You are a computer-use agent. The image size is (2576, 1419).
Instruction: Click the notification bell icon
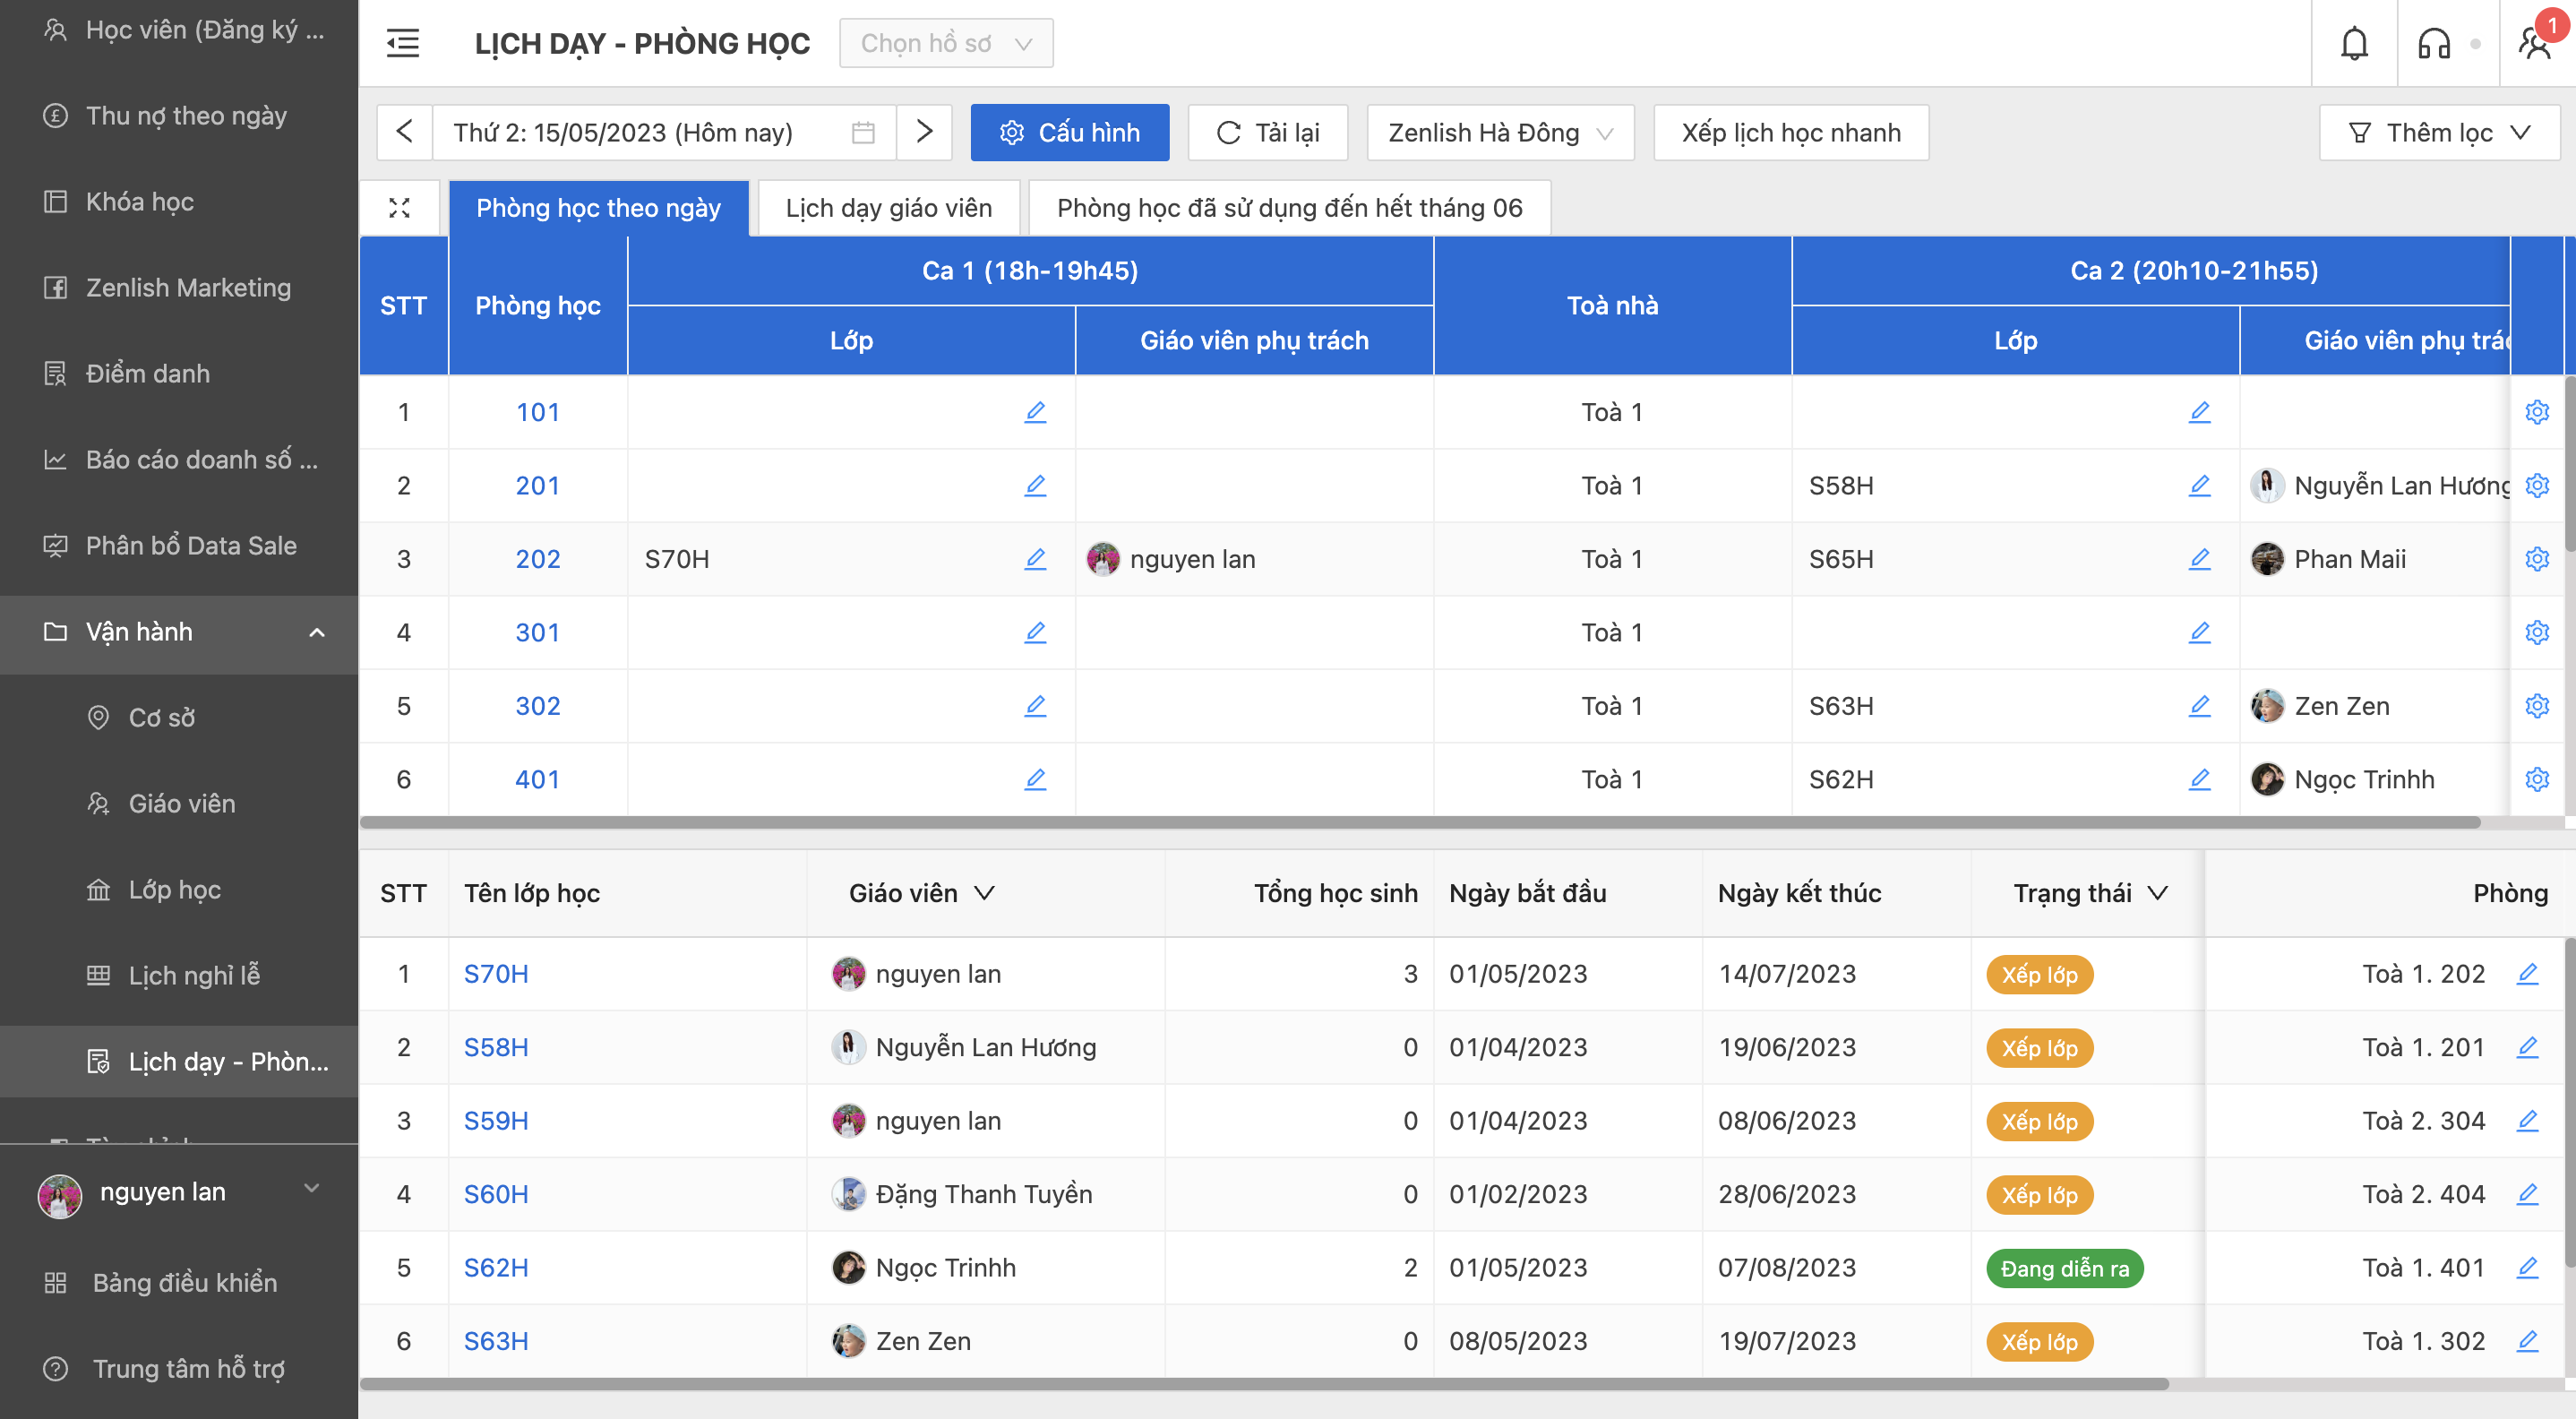click(x=2354, y=43)
